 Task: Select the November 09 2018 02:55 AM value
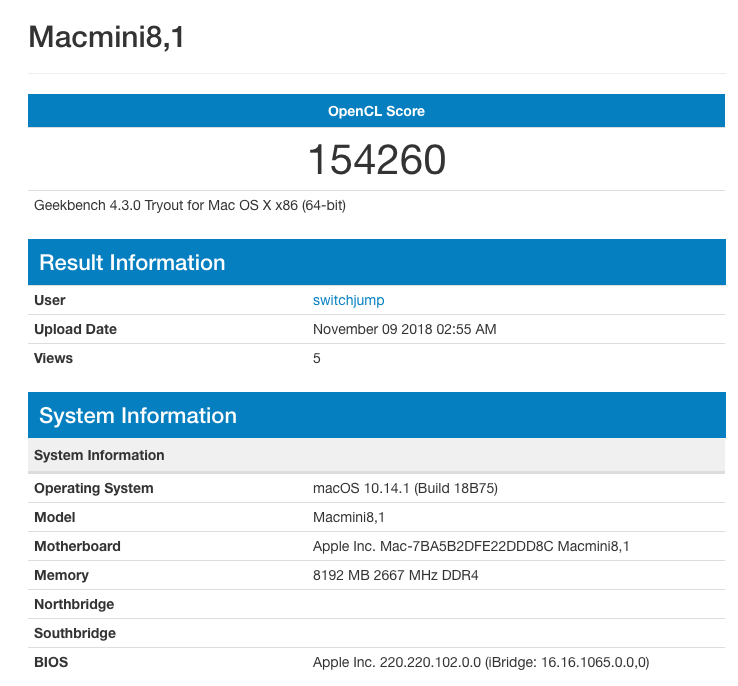coord(404,329)
